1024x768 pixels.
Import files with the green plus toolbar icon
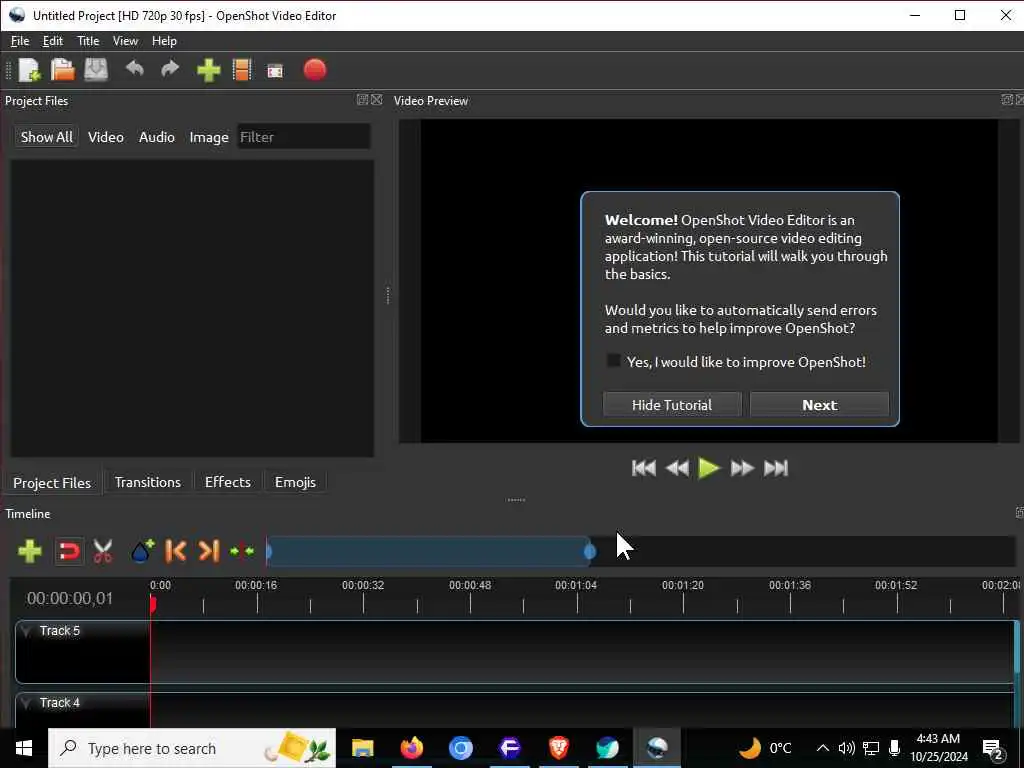tap(208, 70)
